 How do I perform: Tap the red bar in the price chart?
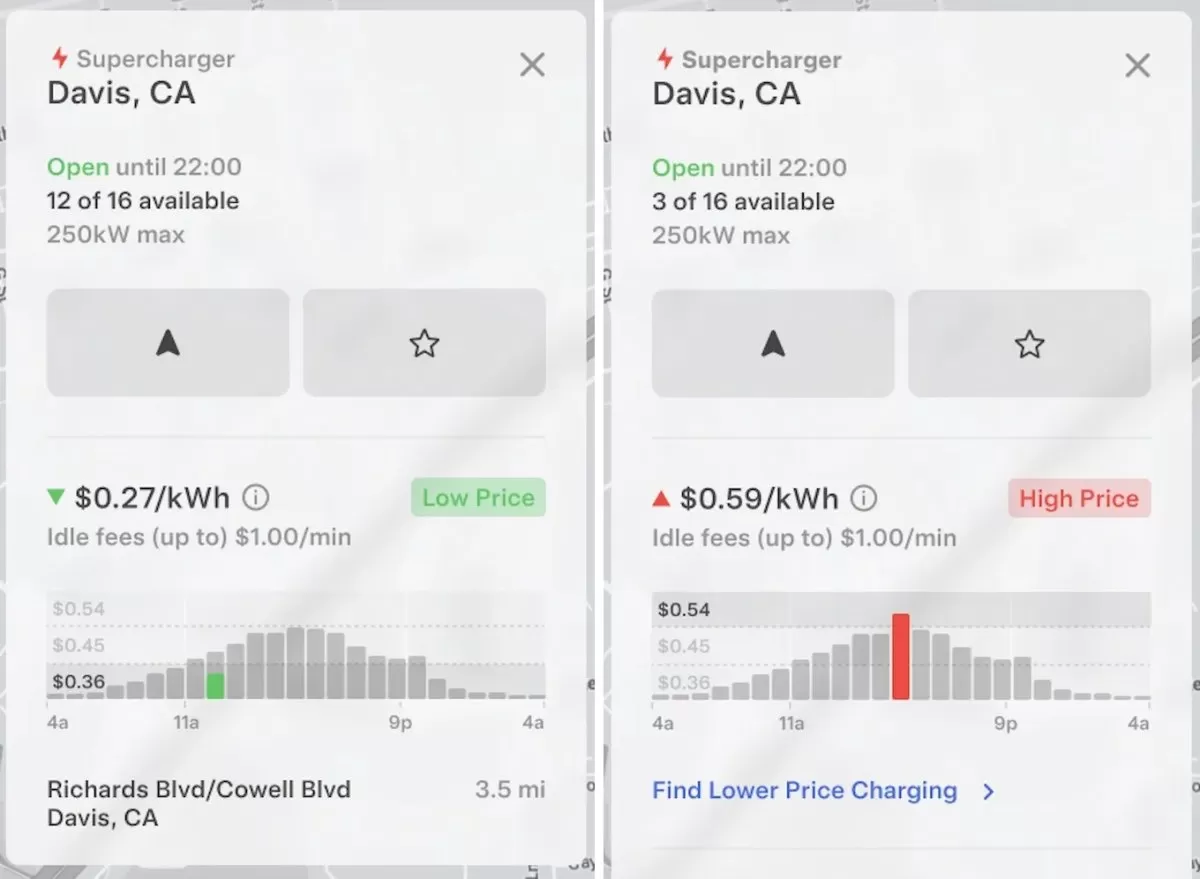[900, 656]
